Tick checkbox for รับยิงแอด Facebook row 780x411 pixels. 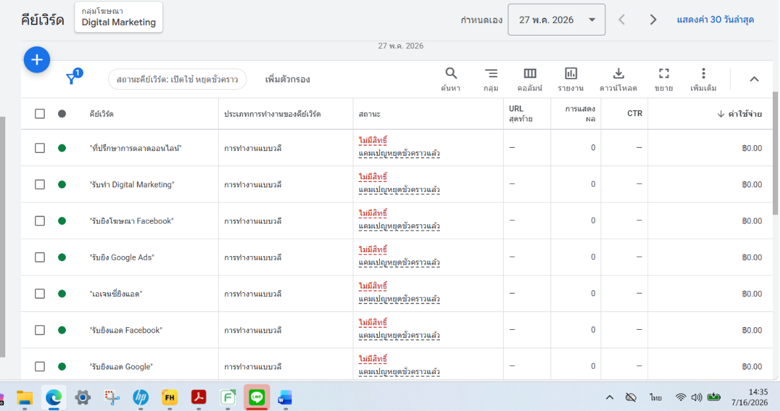click(x=40, y=330)
